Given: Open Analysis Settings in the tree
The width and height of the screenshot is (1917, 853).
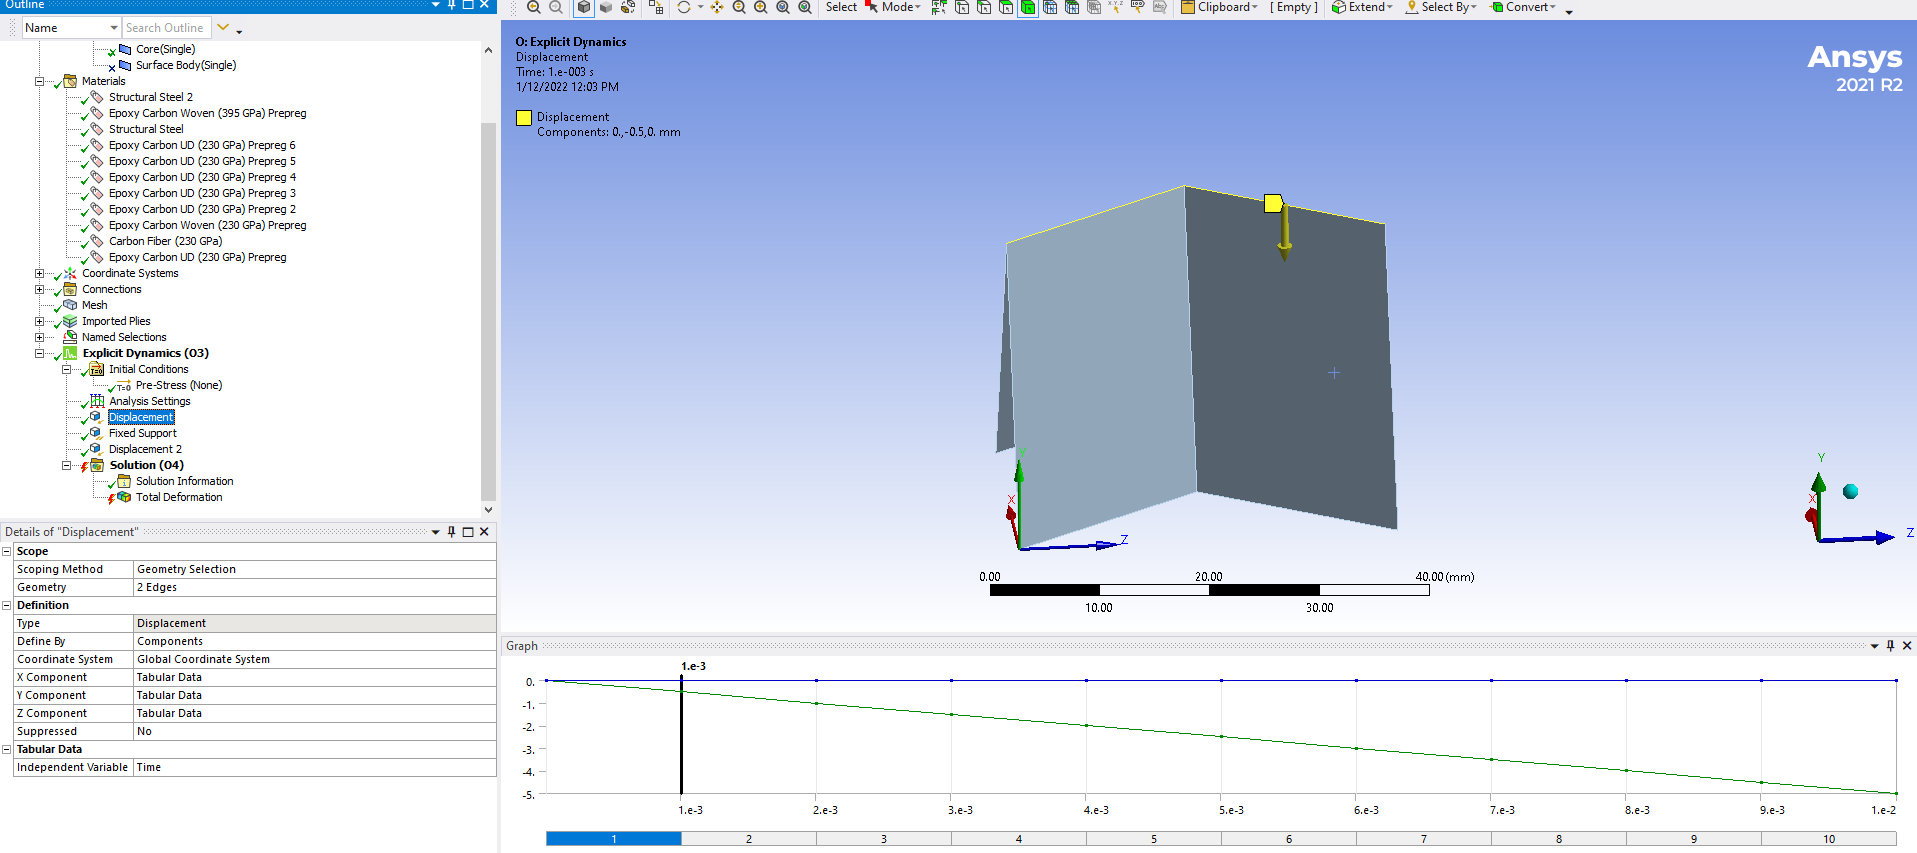Looking at the screenshot, I should point(149,401).
